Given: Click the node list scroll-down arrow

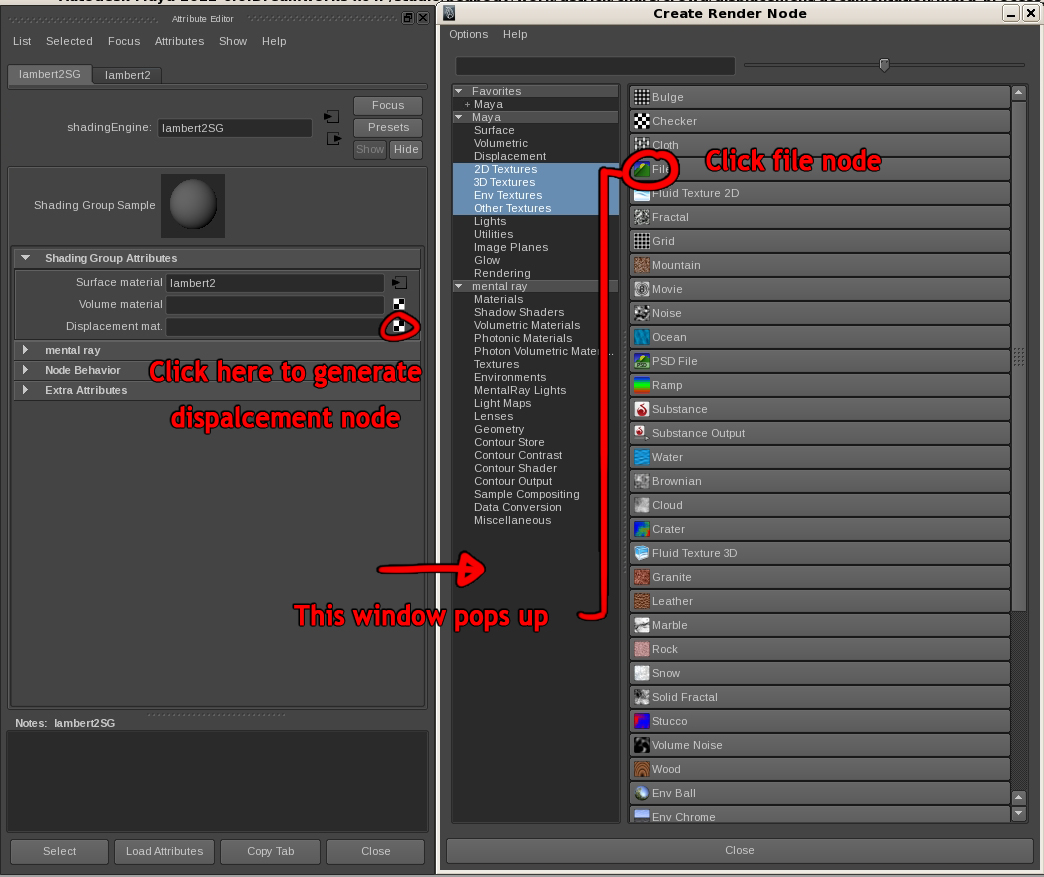Looking at the screenshot, I should (x=1018, y=813).
